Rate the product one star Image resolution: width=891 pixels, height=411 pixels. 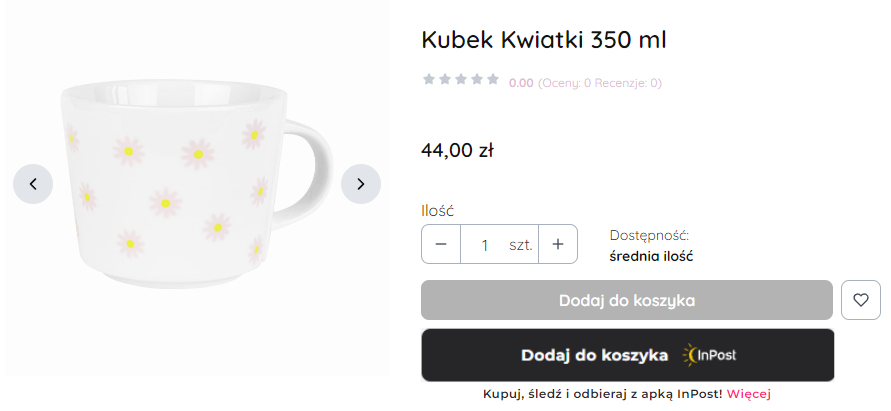[x=429, y=79]
